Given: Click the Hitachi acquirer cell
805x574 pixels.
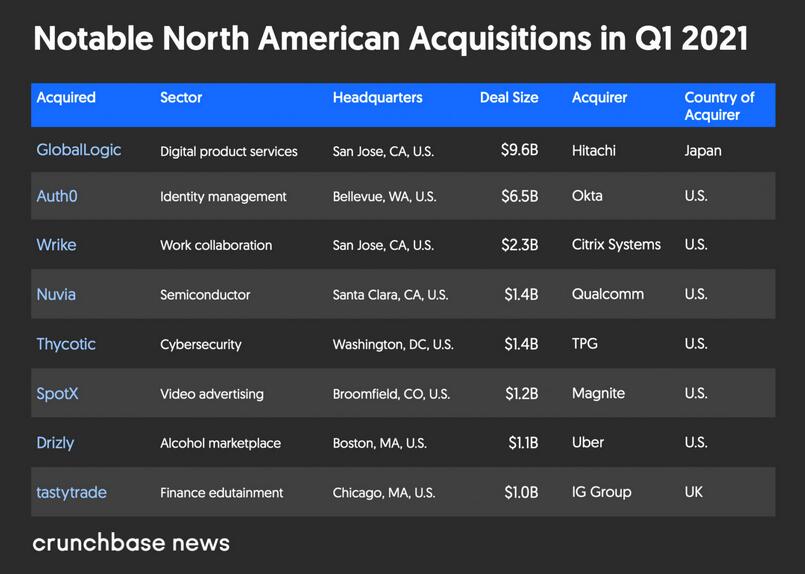Looking at the screenshot, I should 594,150.
